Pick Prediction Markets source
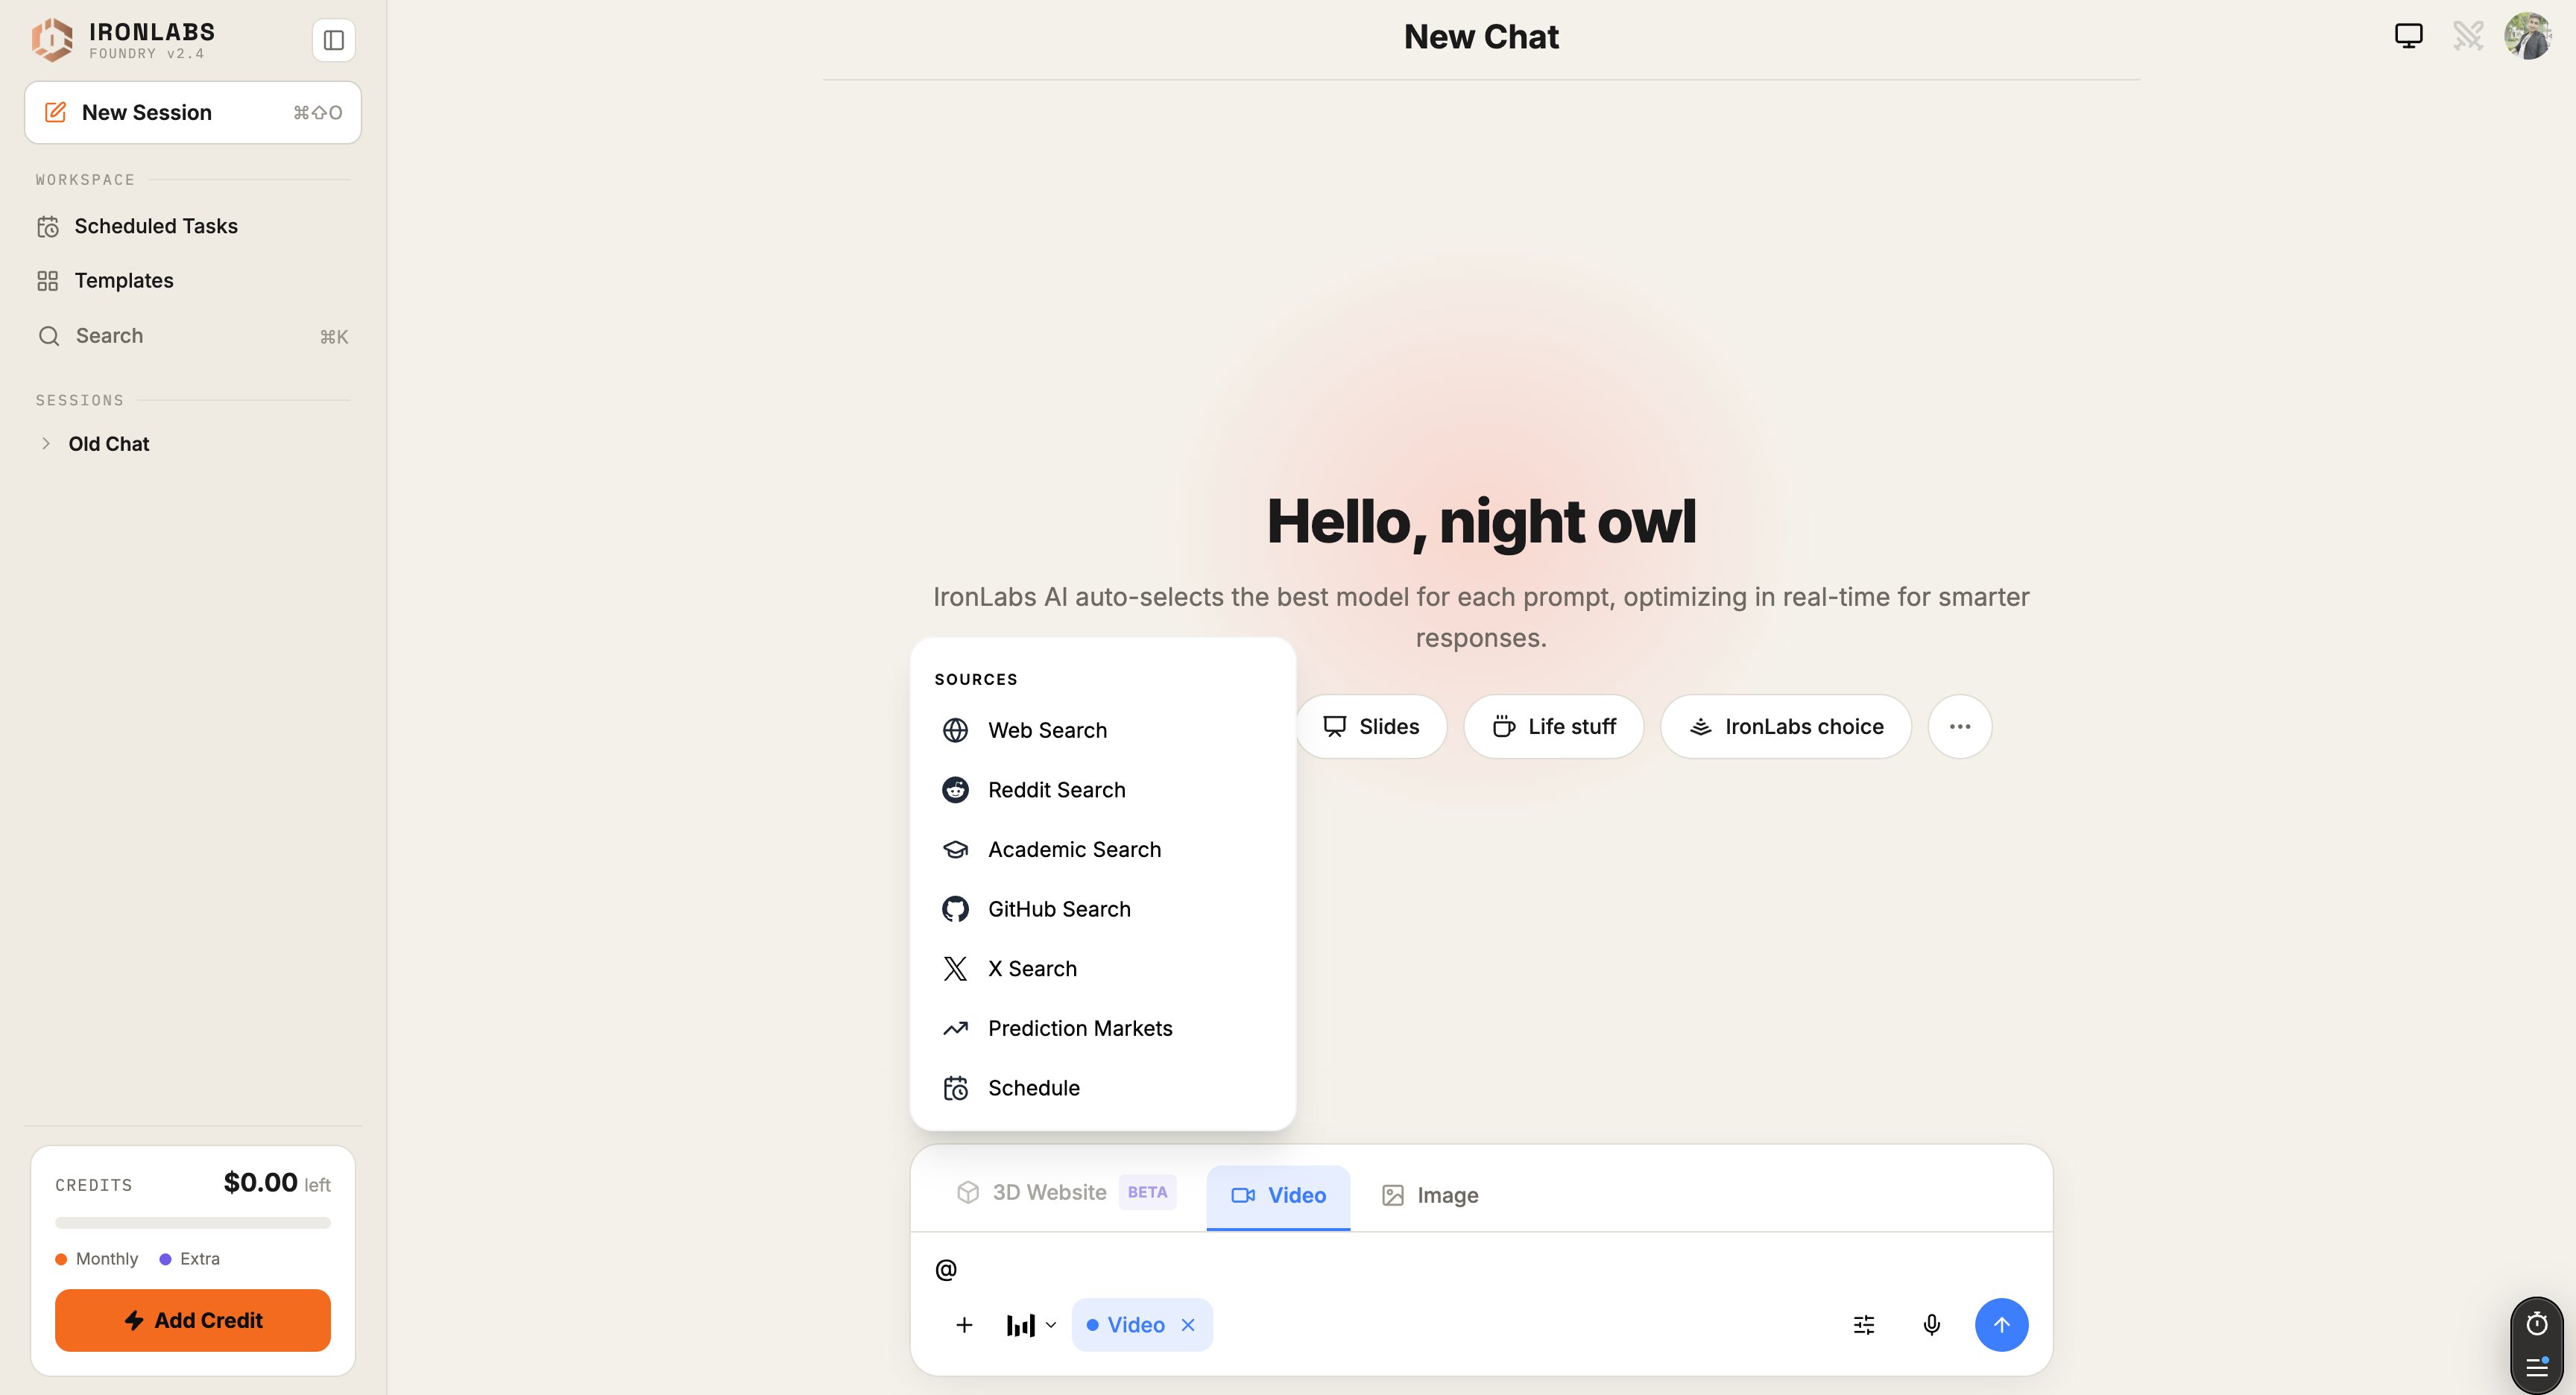This screenshot has height=1395, width=2576. point(1103,1029)
